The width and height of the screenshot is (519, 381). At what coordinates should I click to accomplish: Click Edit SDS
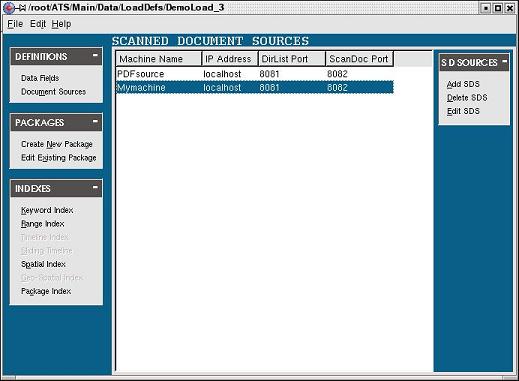[463, 111]
